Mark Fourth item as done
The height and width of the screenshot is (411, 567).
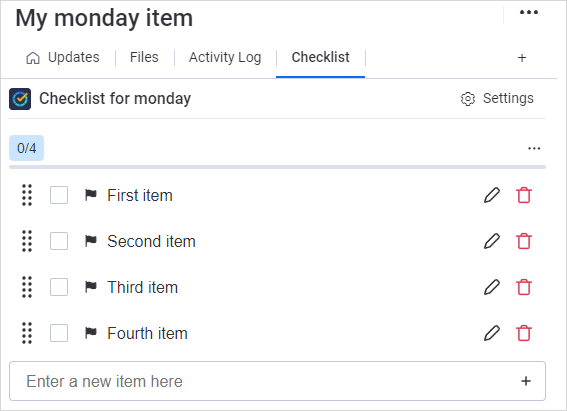[x=59, y=333]
